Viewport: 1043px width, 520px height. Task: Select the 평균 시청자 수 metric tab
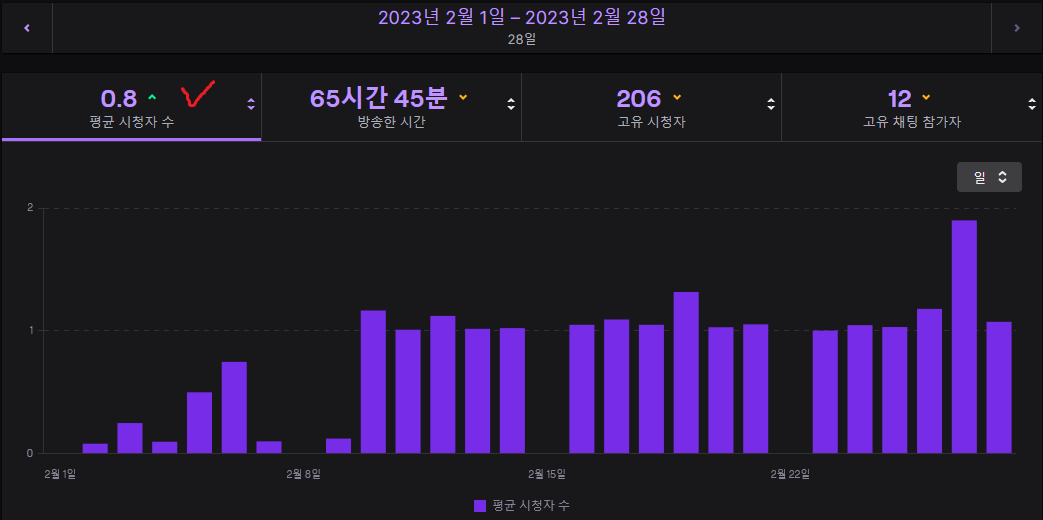point(132,107)
